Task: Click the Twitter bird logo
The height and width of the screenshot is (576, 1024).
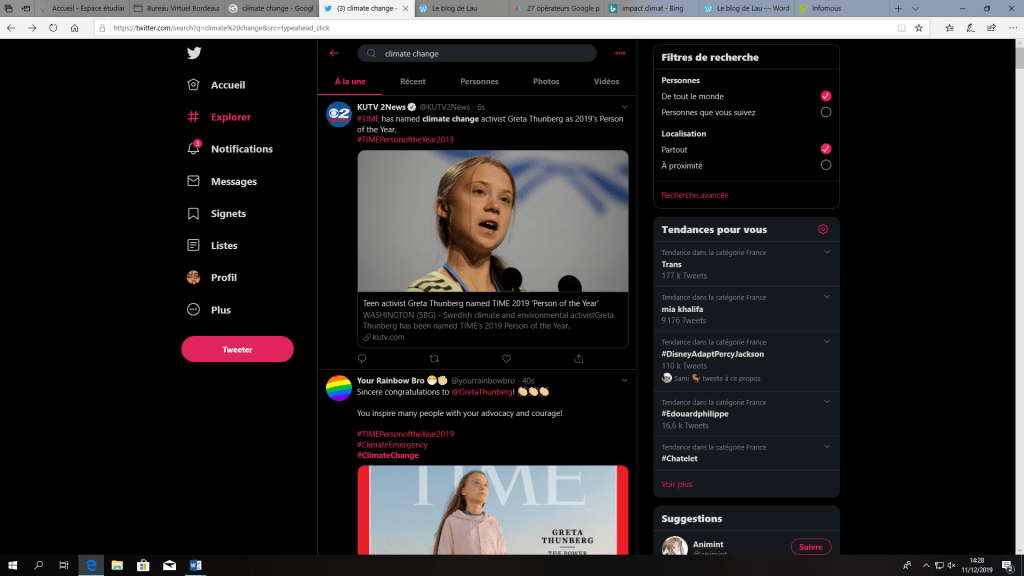Action: (194, 54)
